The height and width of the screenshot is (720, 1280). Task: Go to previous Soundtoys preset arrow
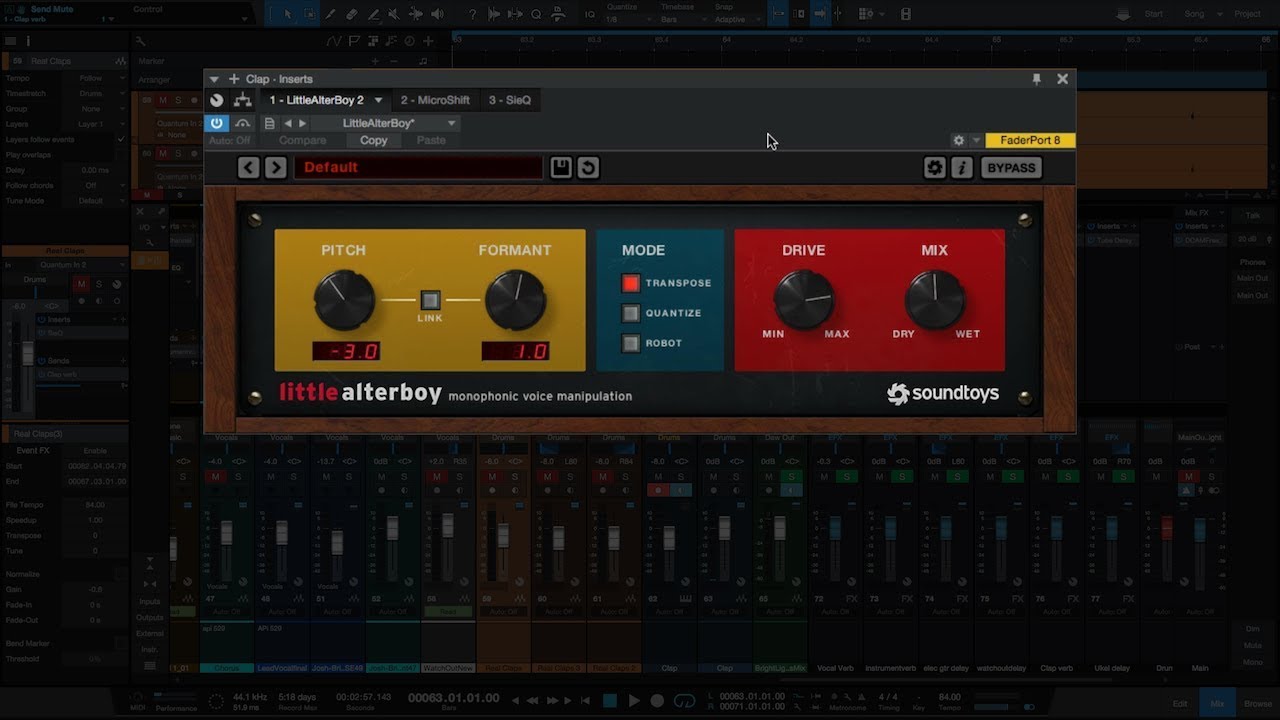[248, 167]
